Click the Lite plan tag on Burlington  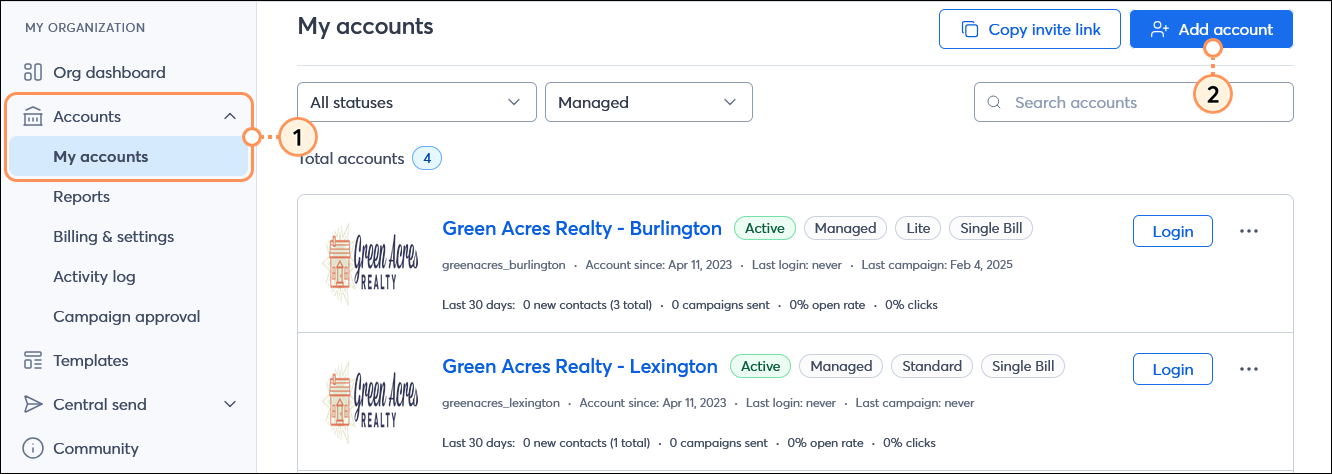point(918,228)
